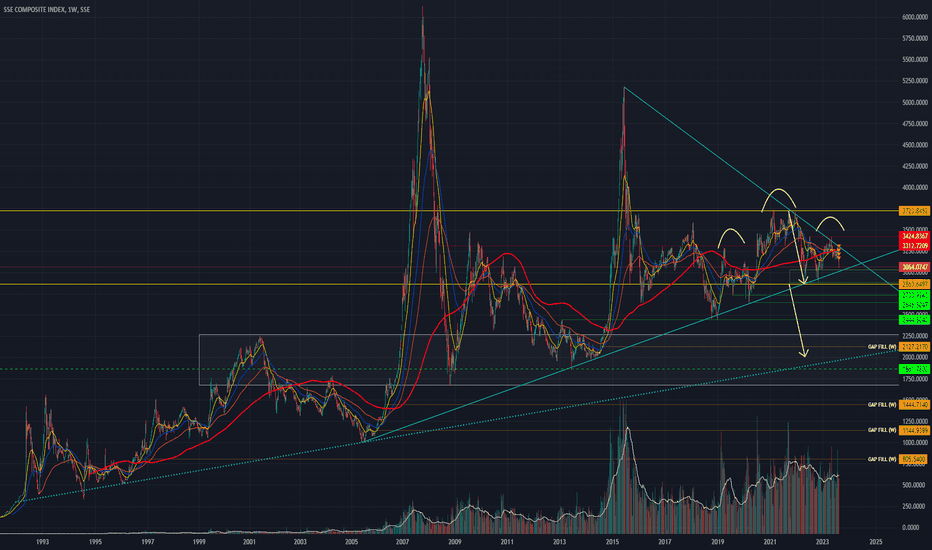The image size is (932, 550).
Task: Select the 1997 label on time axis
Action: [x=148, y=542]
